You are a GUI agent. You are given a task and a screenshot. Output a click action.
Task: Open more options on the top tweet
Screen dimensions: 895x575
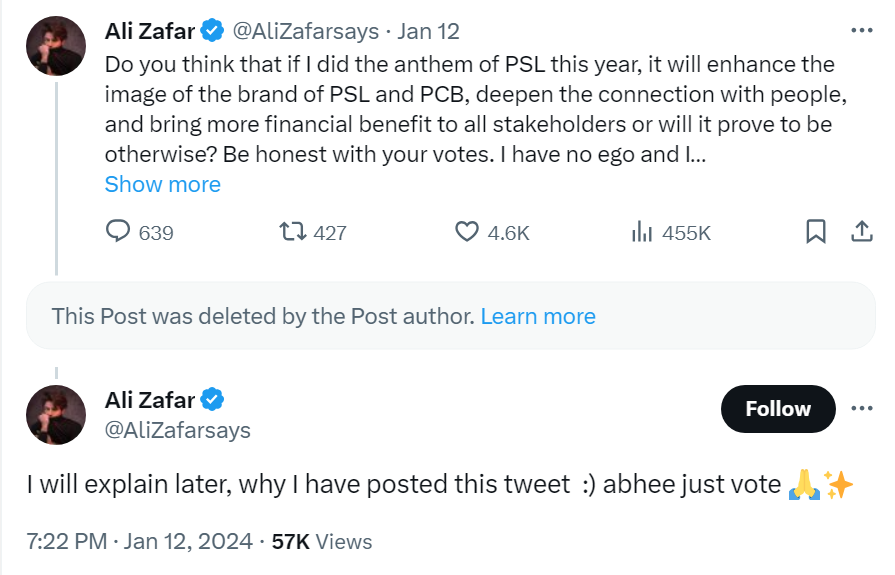861,30
